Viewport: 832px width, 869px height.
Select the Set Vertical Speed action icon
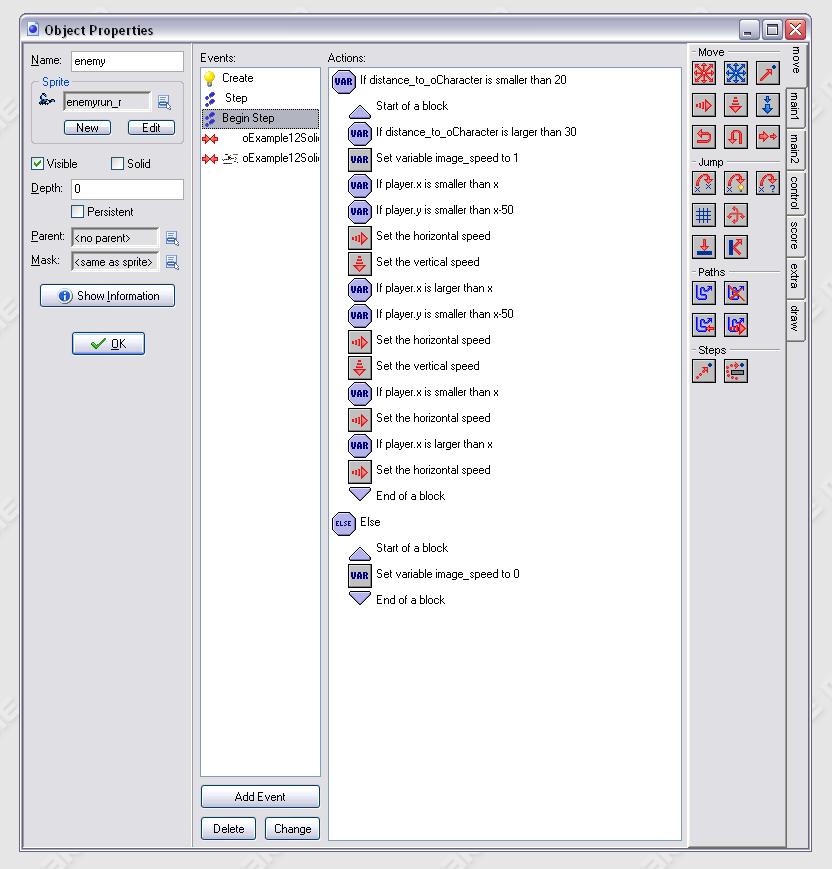[735, 105]
